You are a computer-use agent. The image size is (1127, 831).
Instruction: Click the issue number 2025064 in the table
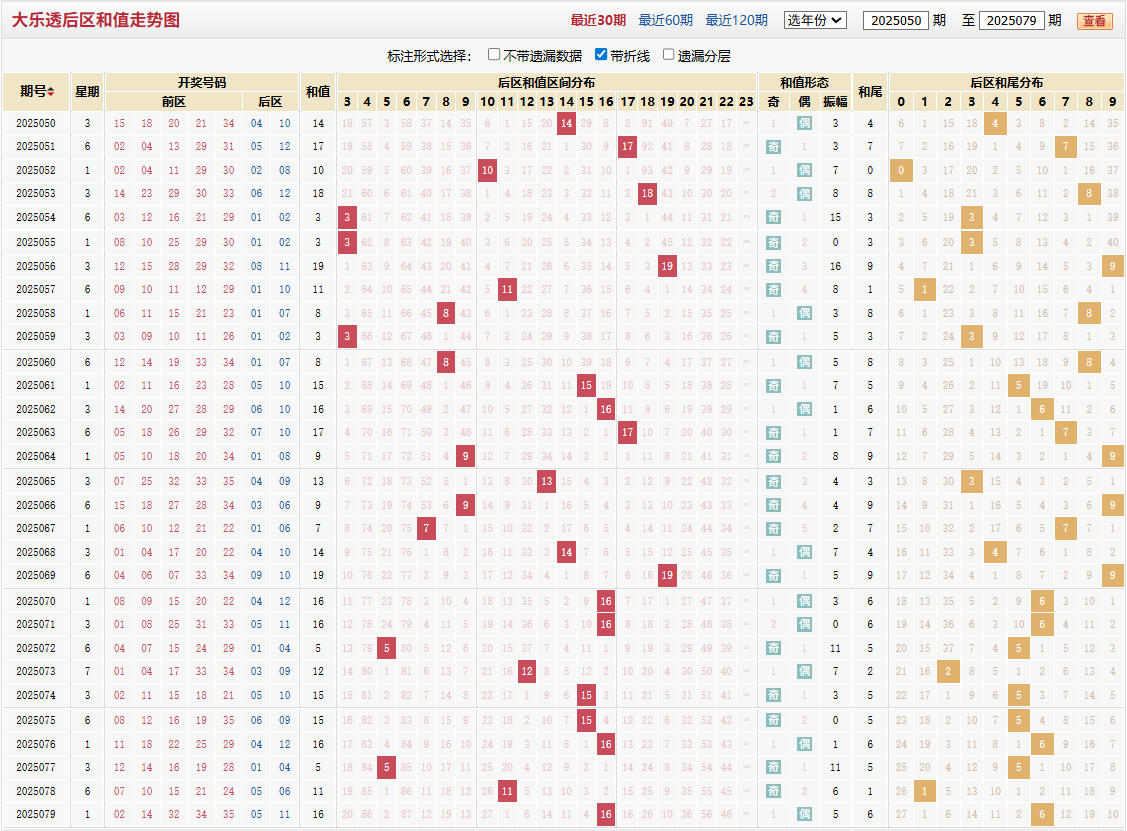pyautogui.click(x=36, y=456)
